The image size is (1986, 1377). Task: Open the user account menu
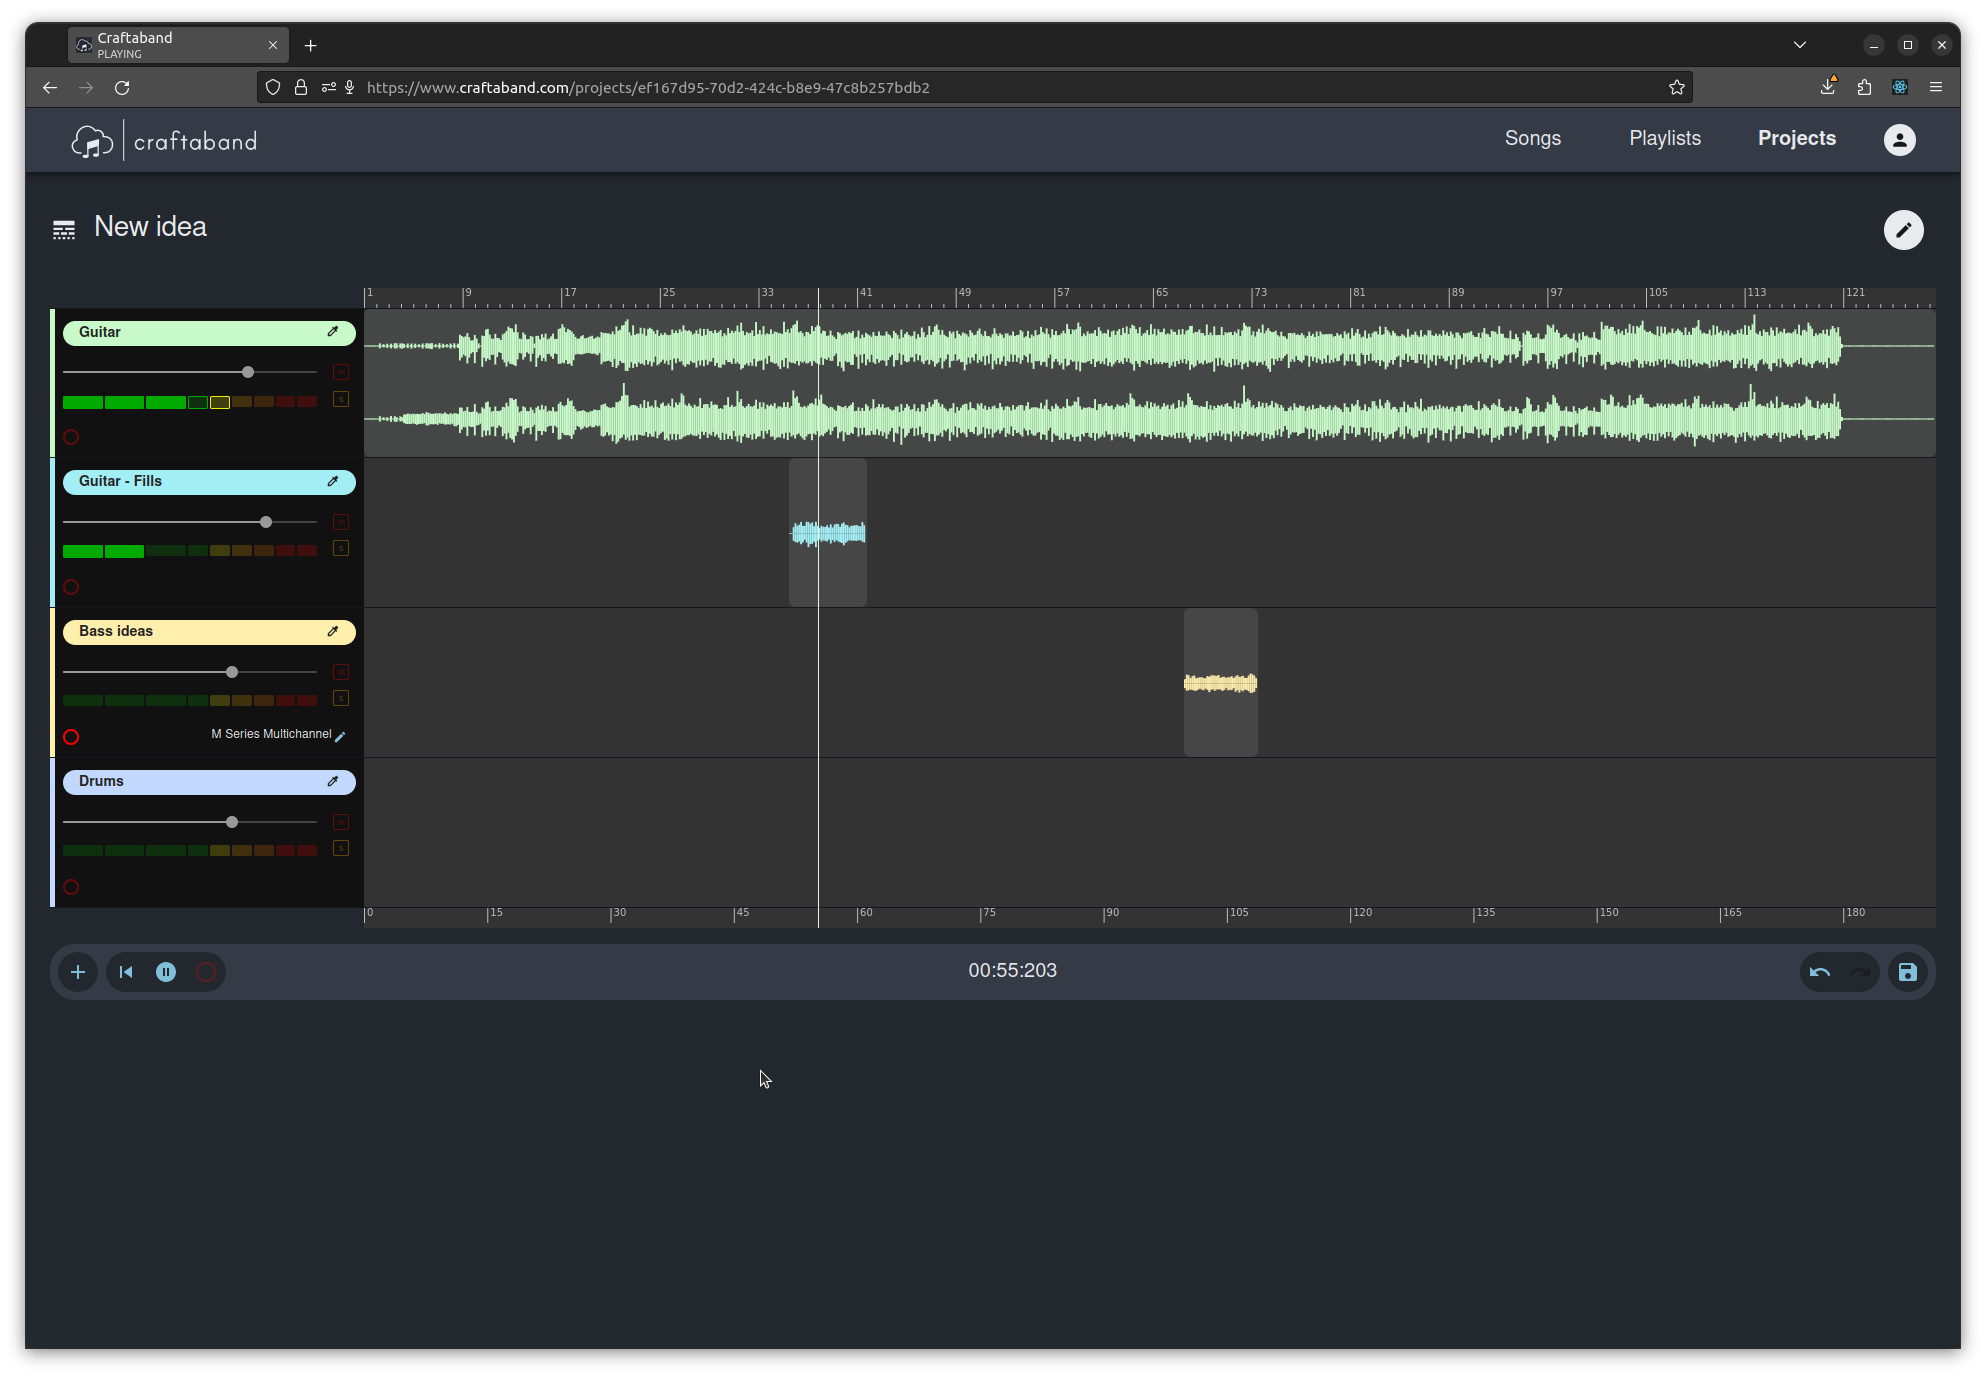click(x=1900, y=139)
